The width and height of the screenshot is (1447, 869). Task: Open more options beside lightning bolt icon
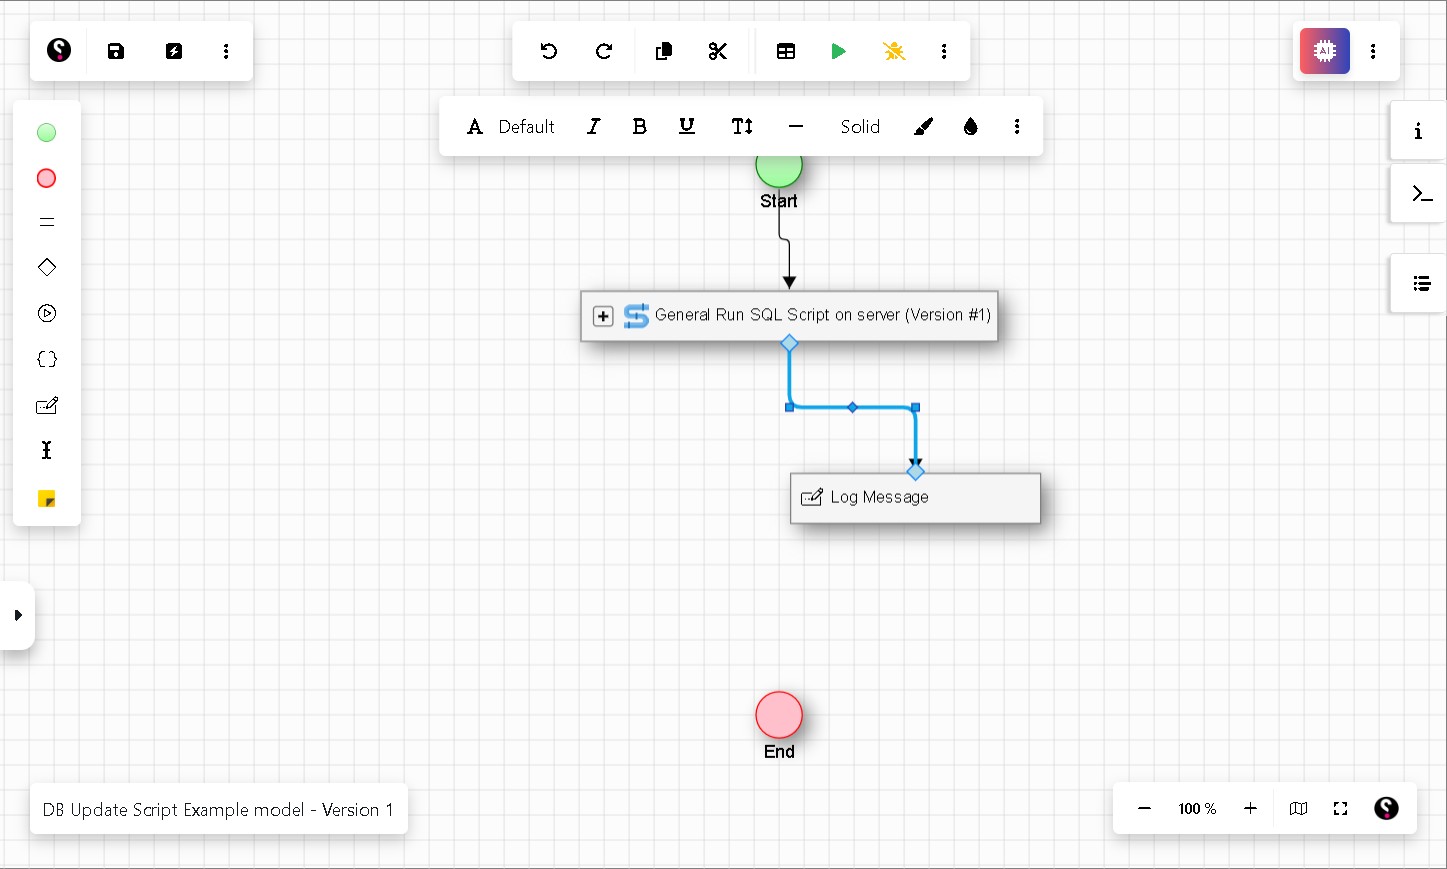click(226, 51)
